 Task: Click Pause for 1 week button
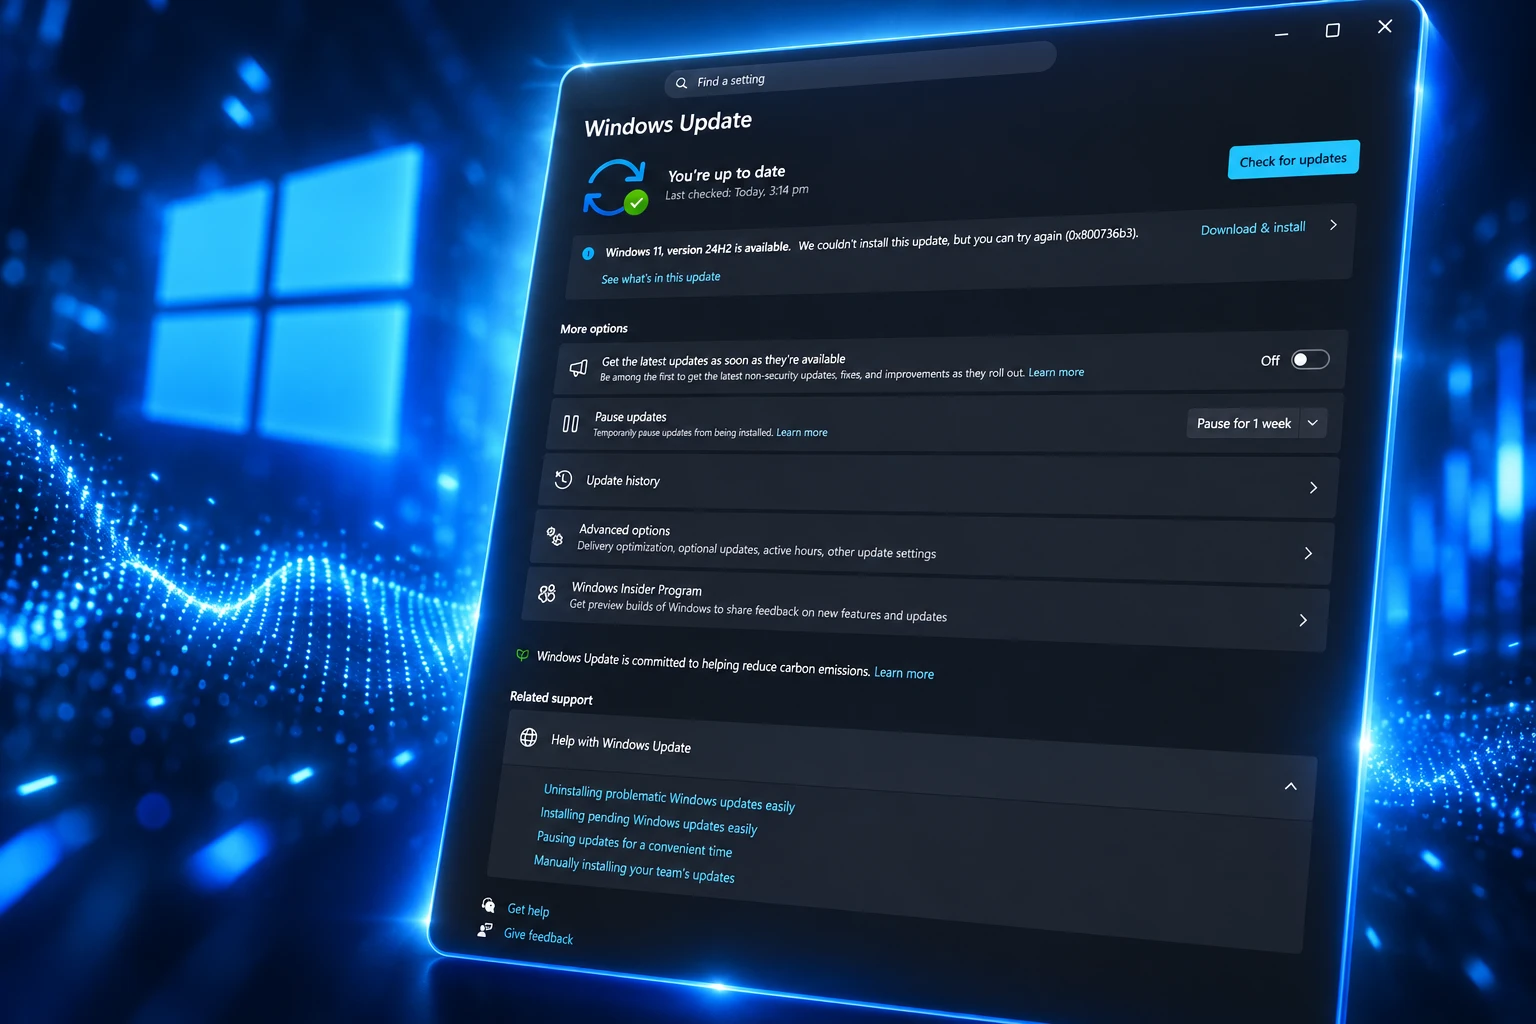point(1243,423)
